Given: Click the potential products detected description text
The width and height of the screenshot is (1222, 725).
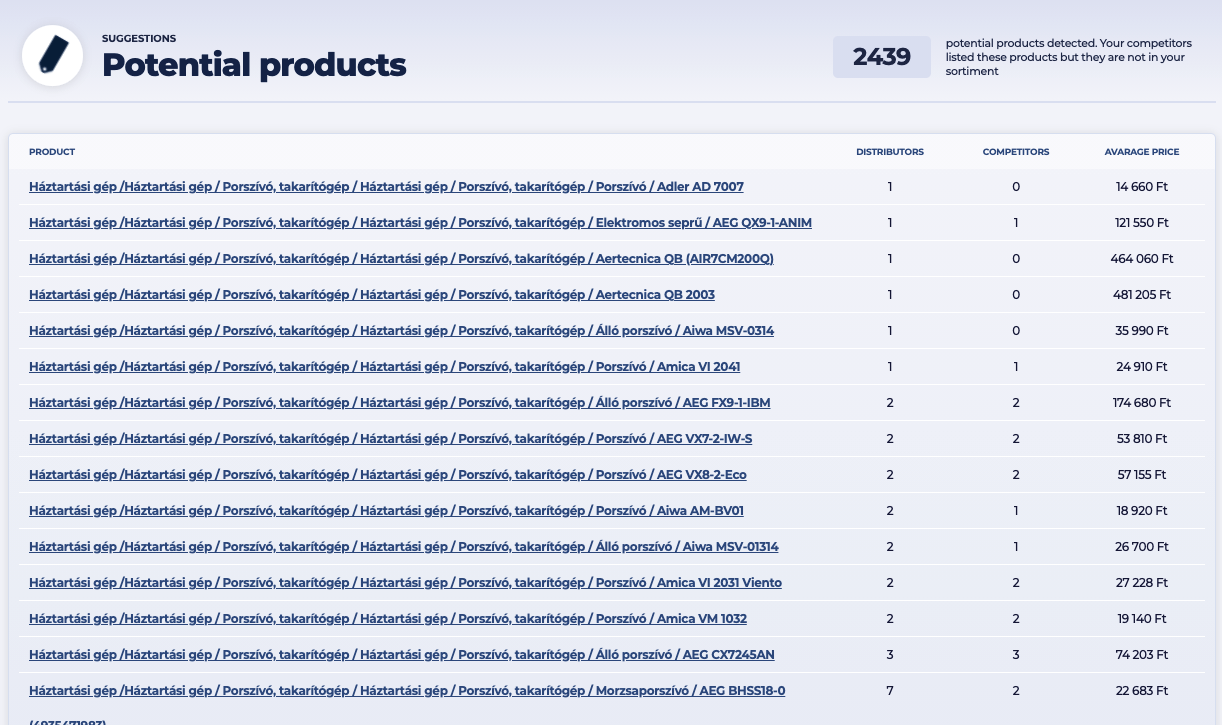Looking at the screenshot, I should 1068,57.
